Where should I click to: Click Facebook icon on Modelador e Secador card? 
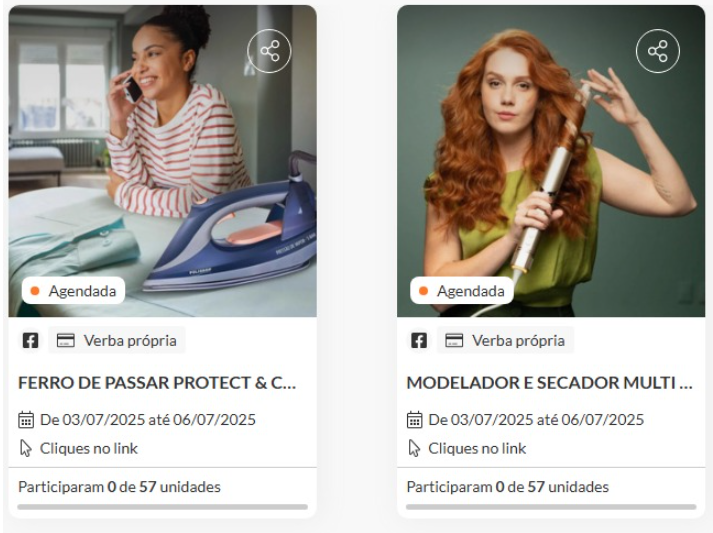[x=419, y=340]
